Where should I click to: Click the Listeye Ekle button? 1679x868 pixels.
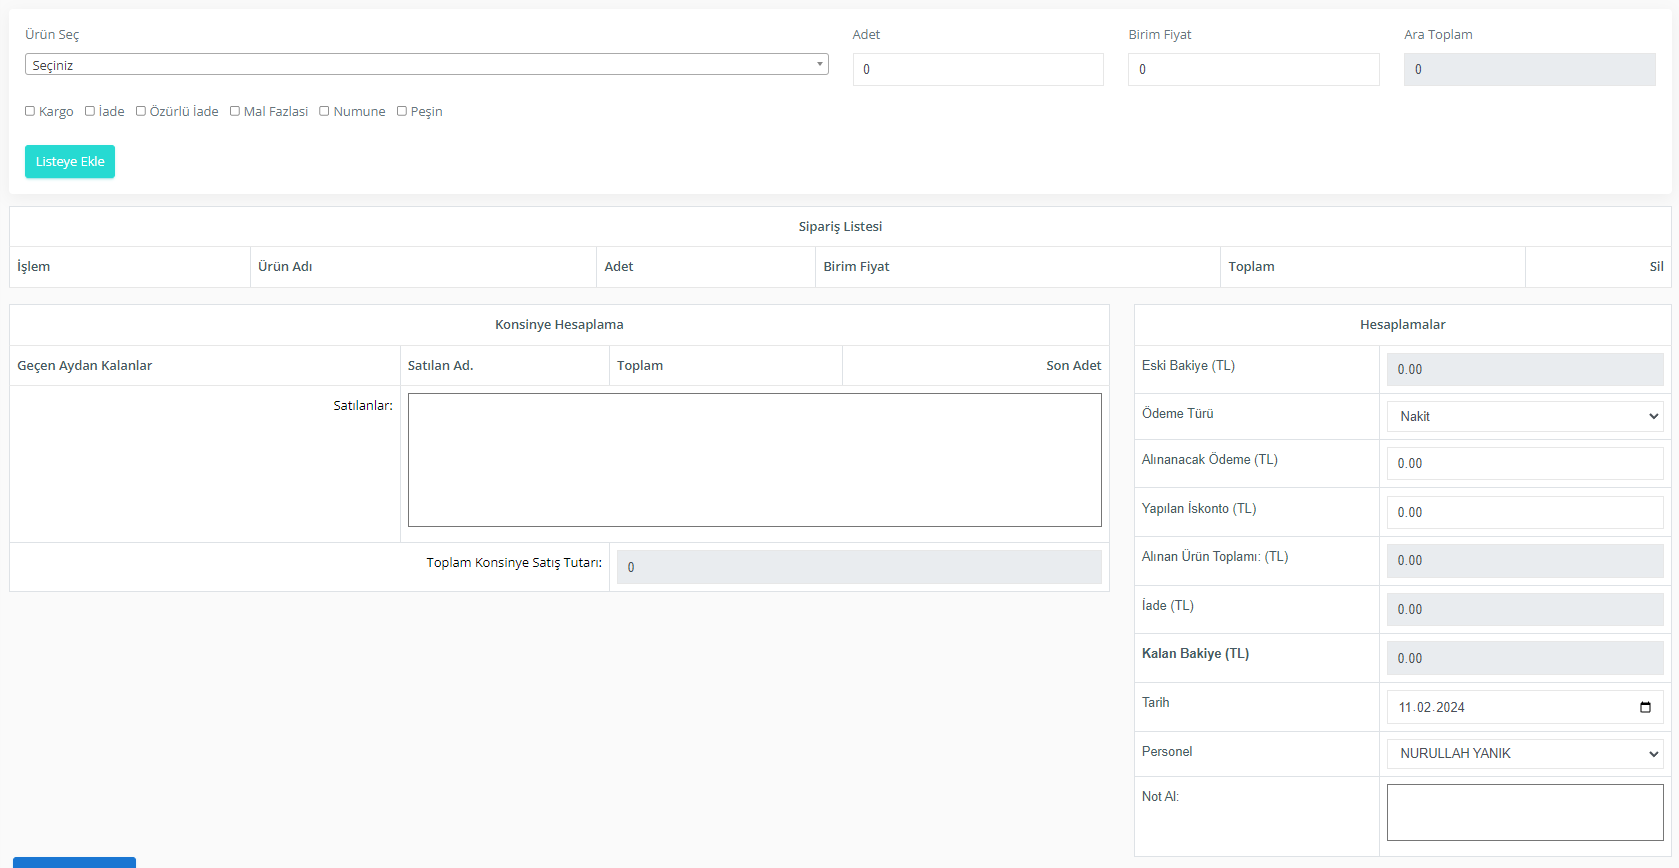[x=70, y=161]
